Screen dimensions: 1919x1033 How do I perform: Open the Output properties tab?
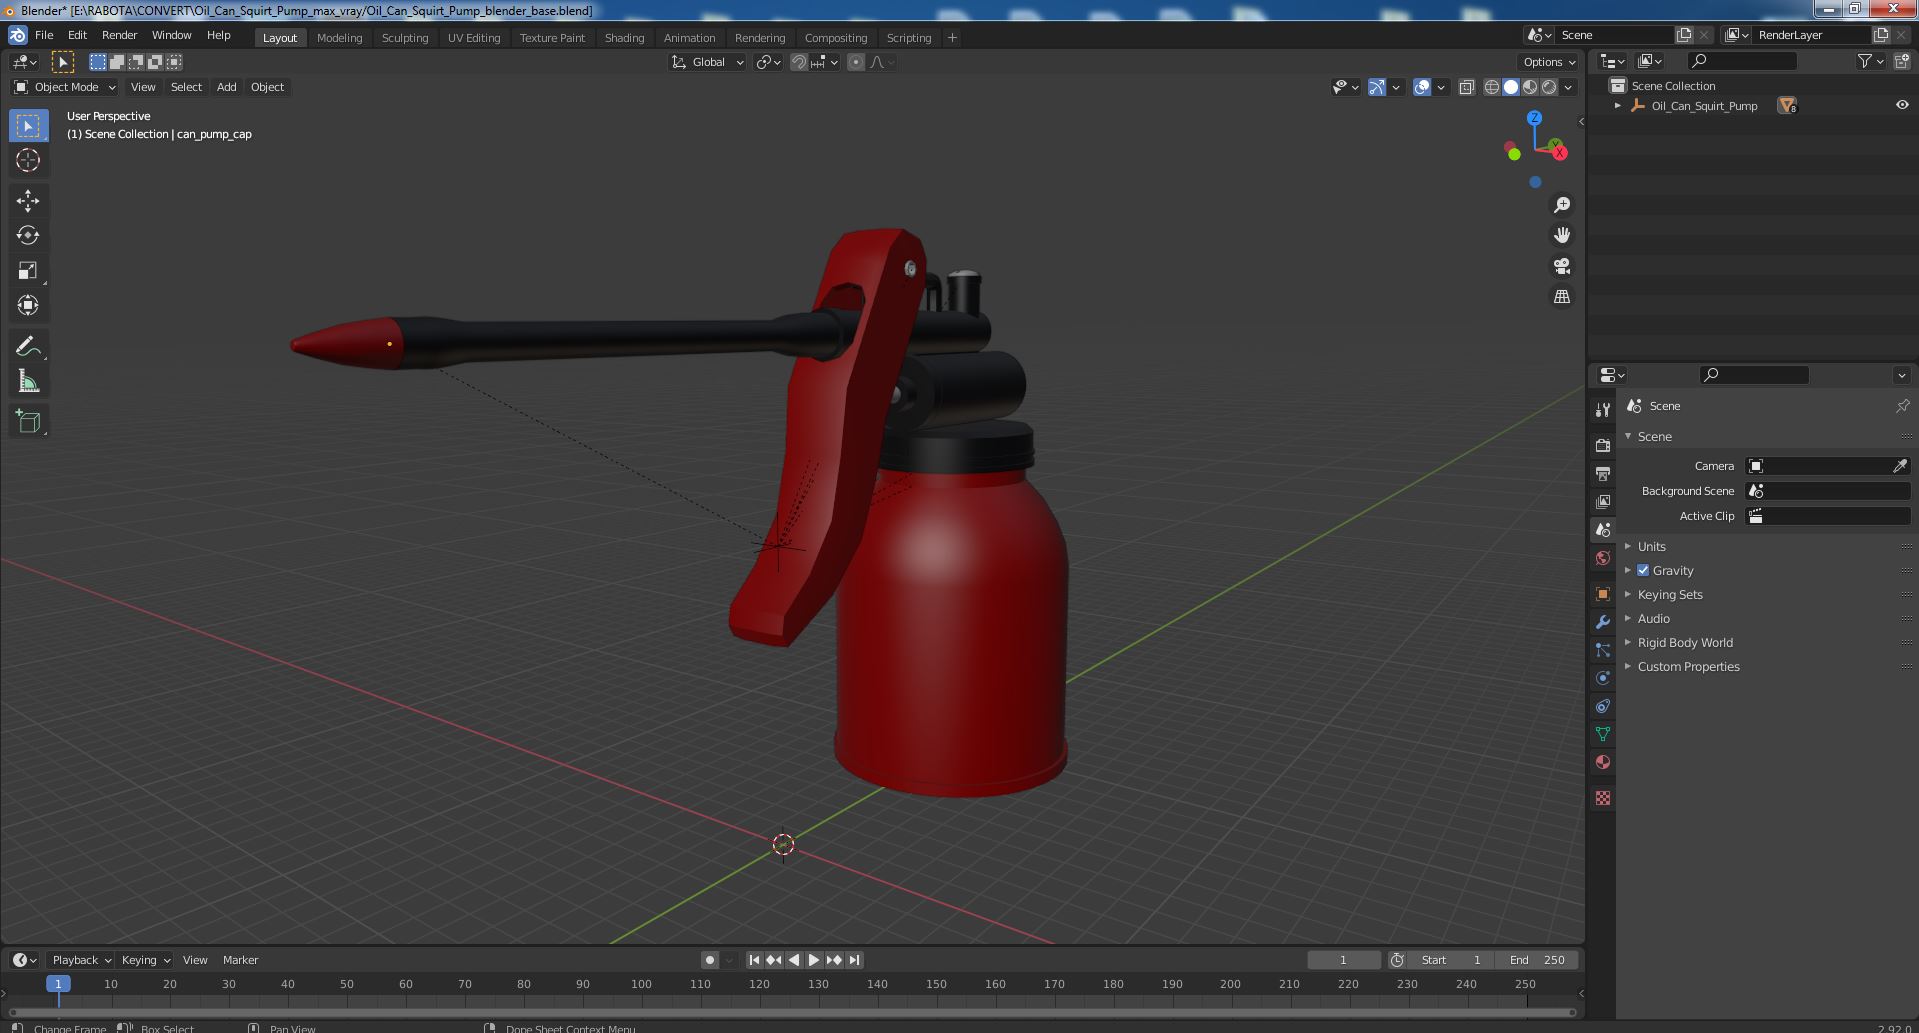[x=1603, y=473]
